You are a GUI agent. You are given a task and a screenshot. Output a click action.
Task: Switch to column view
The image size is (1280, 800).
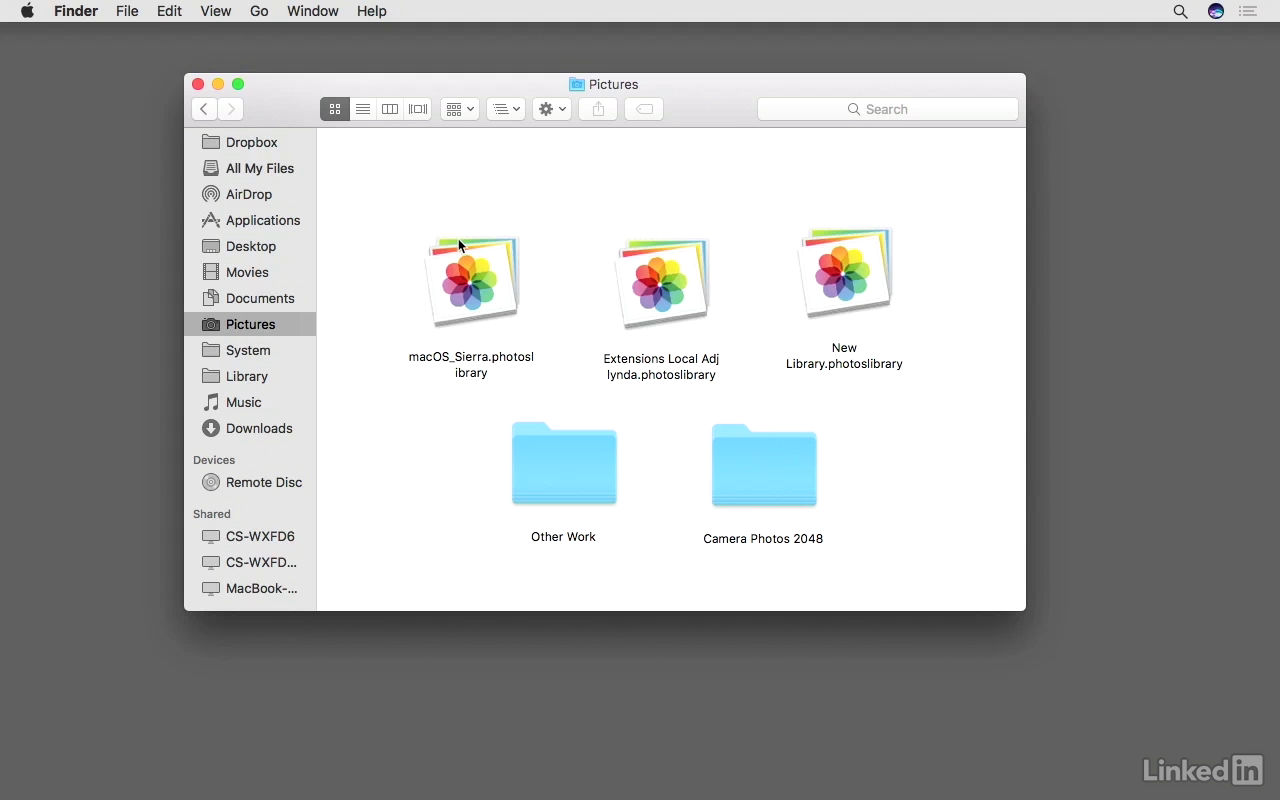[x=390, y=109]
